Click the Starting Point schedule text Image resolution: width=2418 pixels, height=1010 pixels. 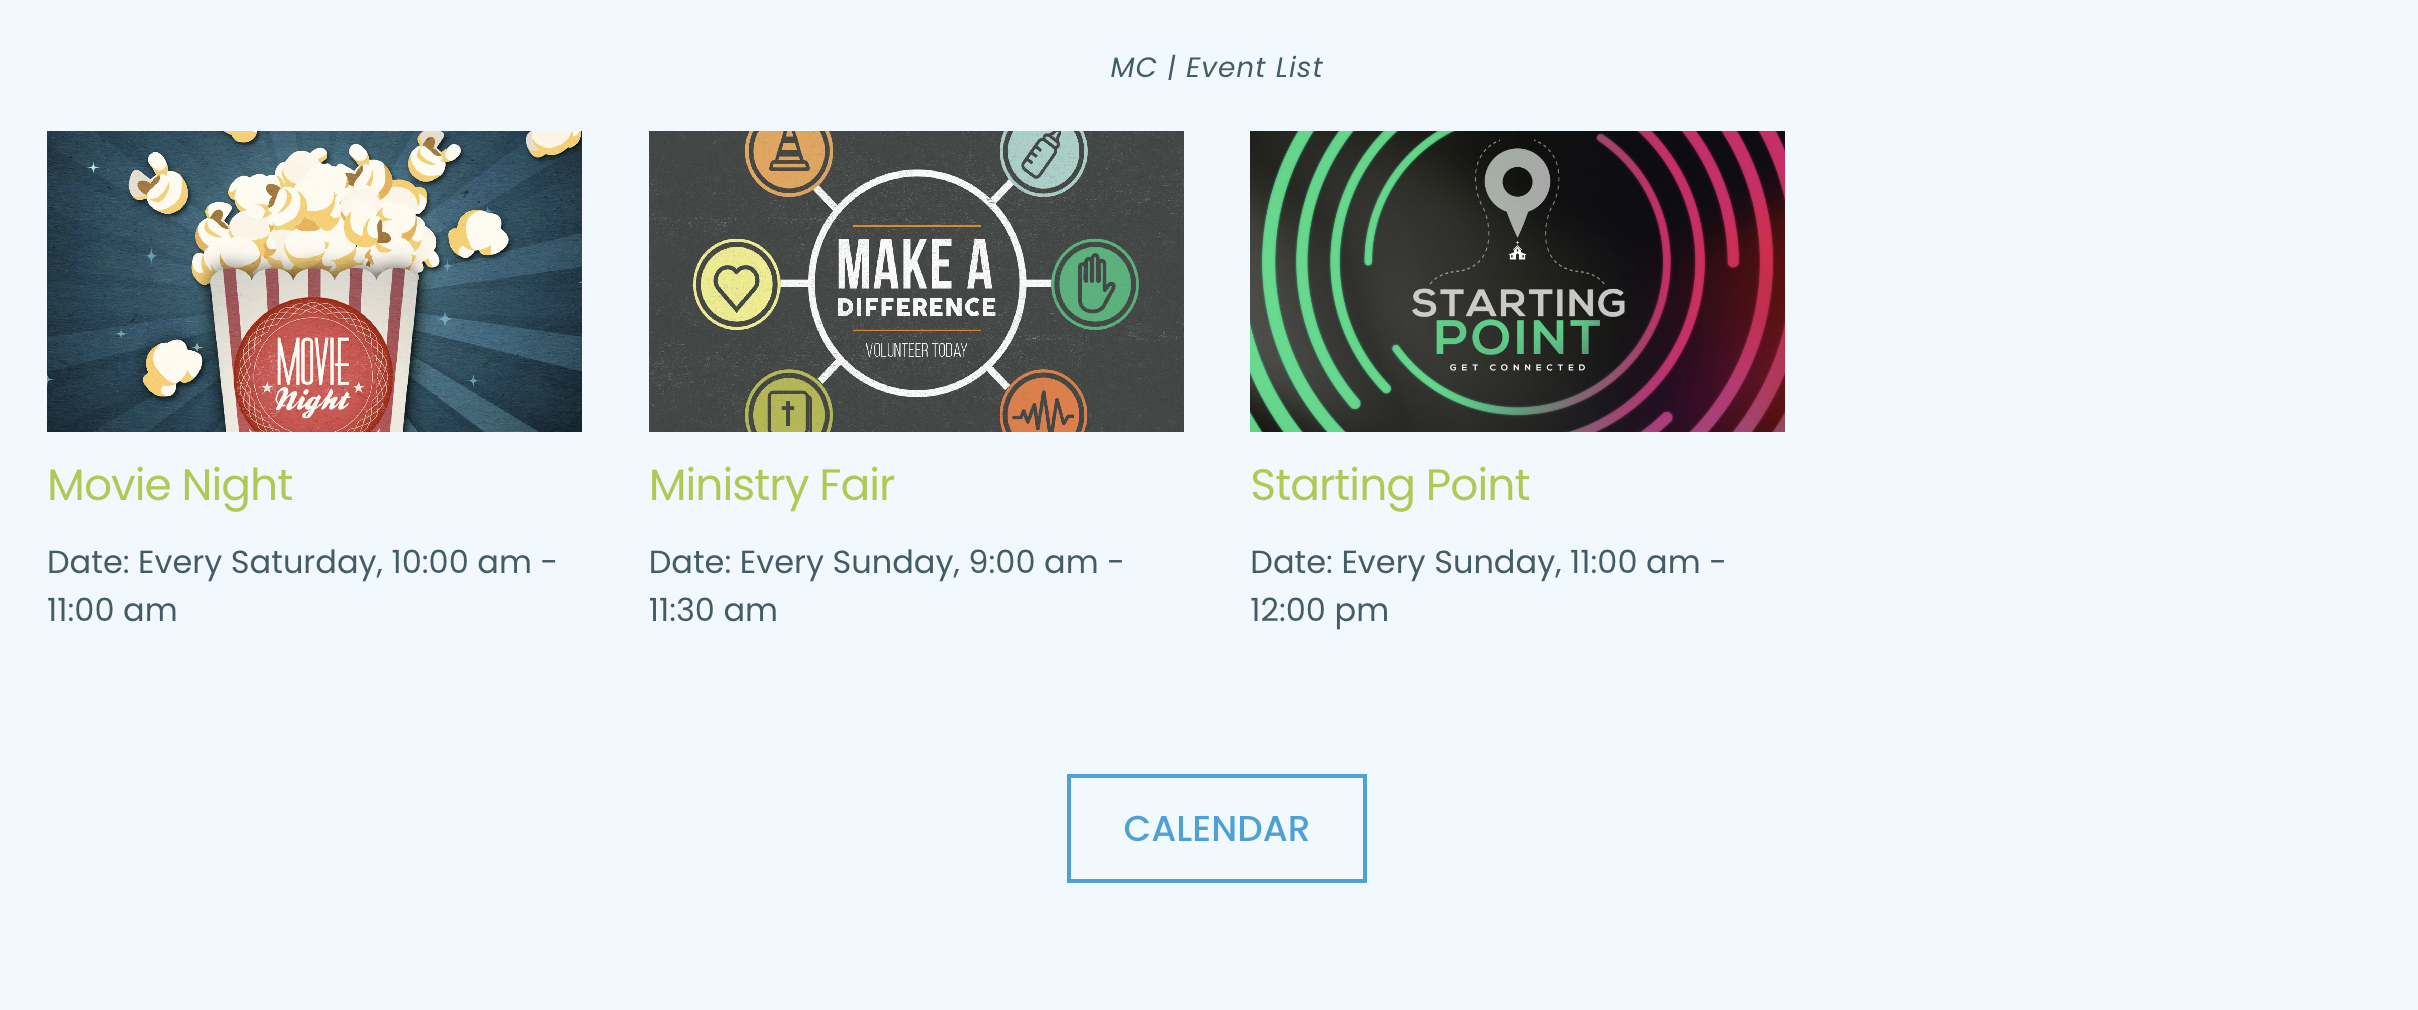1488,585
